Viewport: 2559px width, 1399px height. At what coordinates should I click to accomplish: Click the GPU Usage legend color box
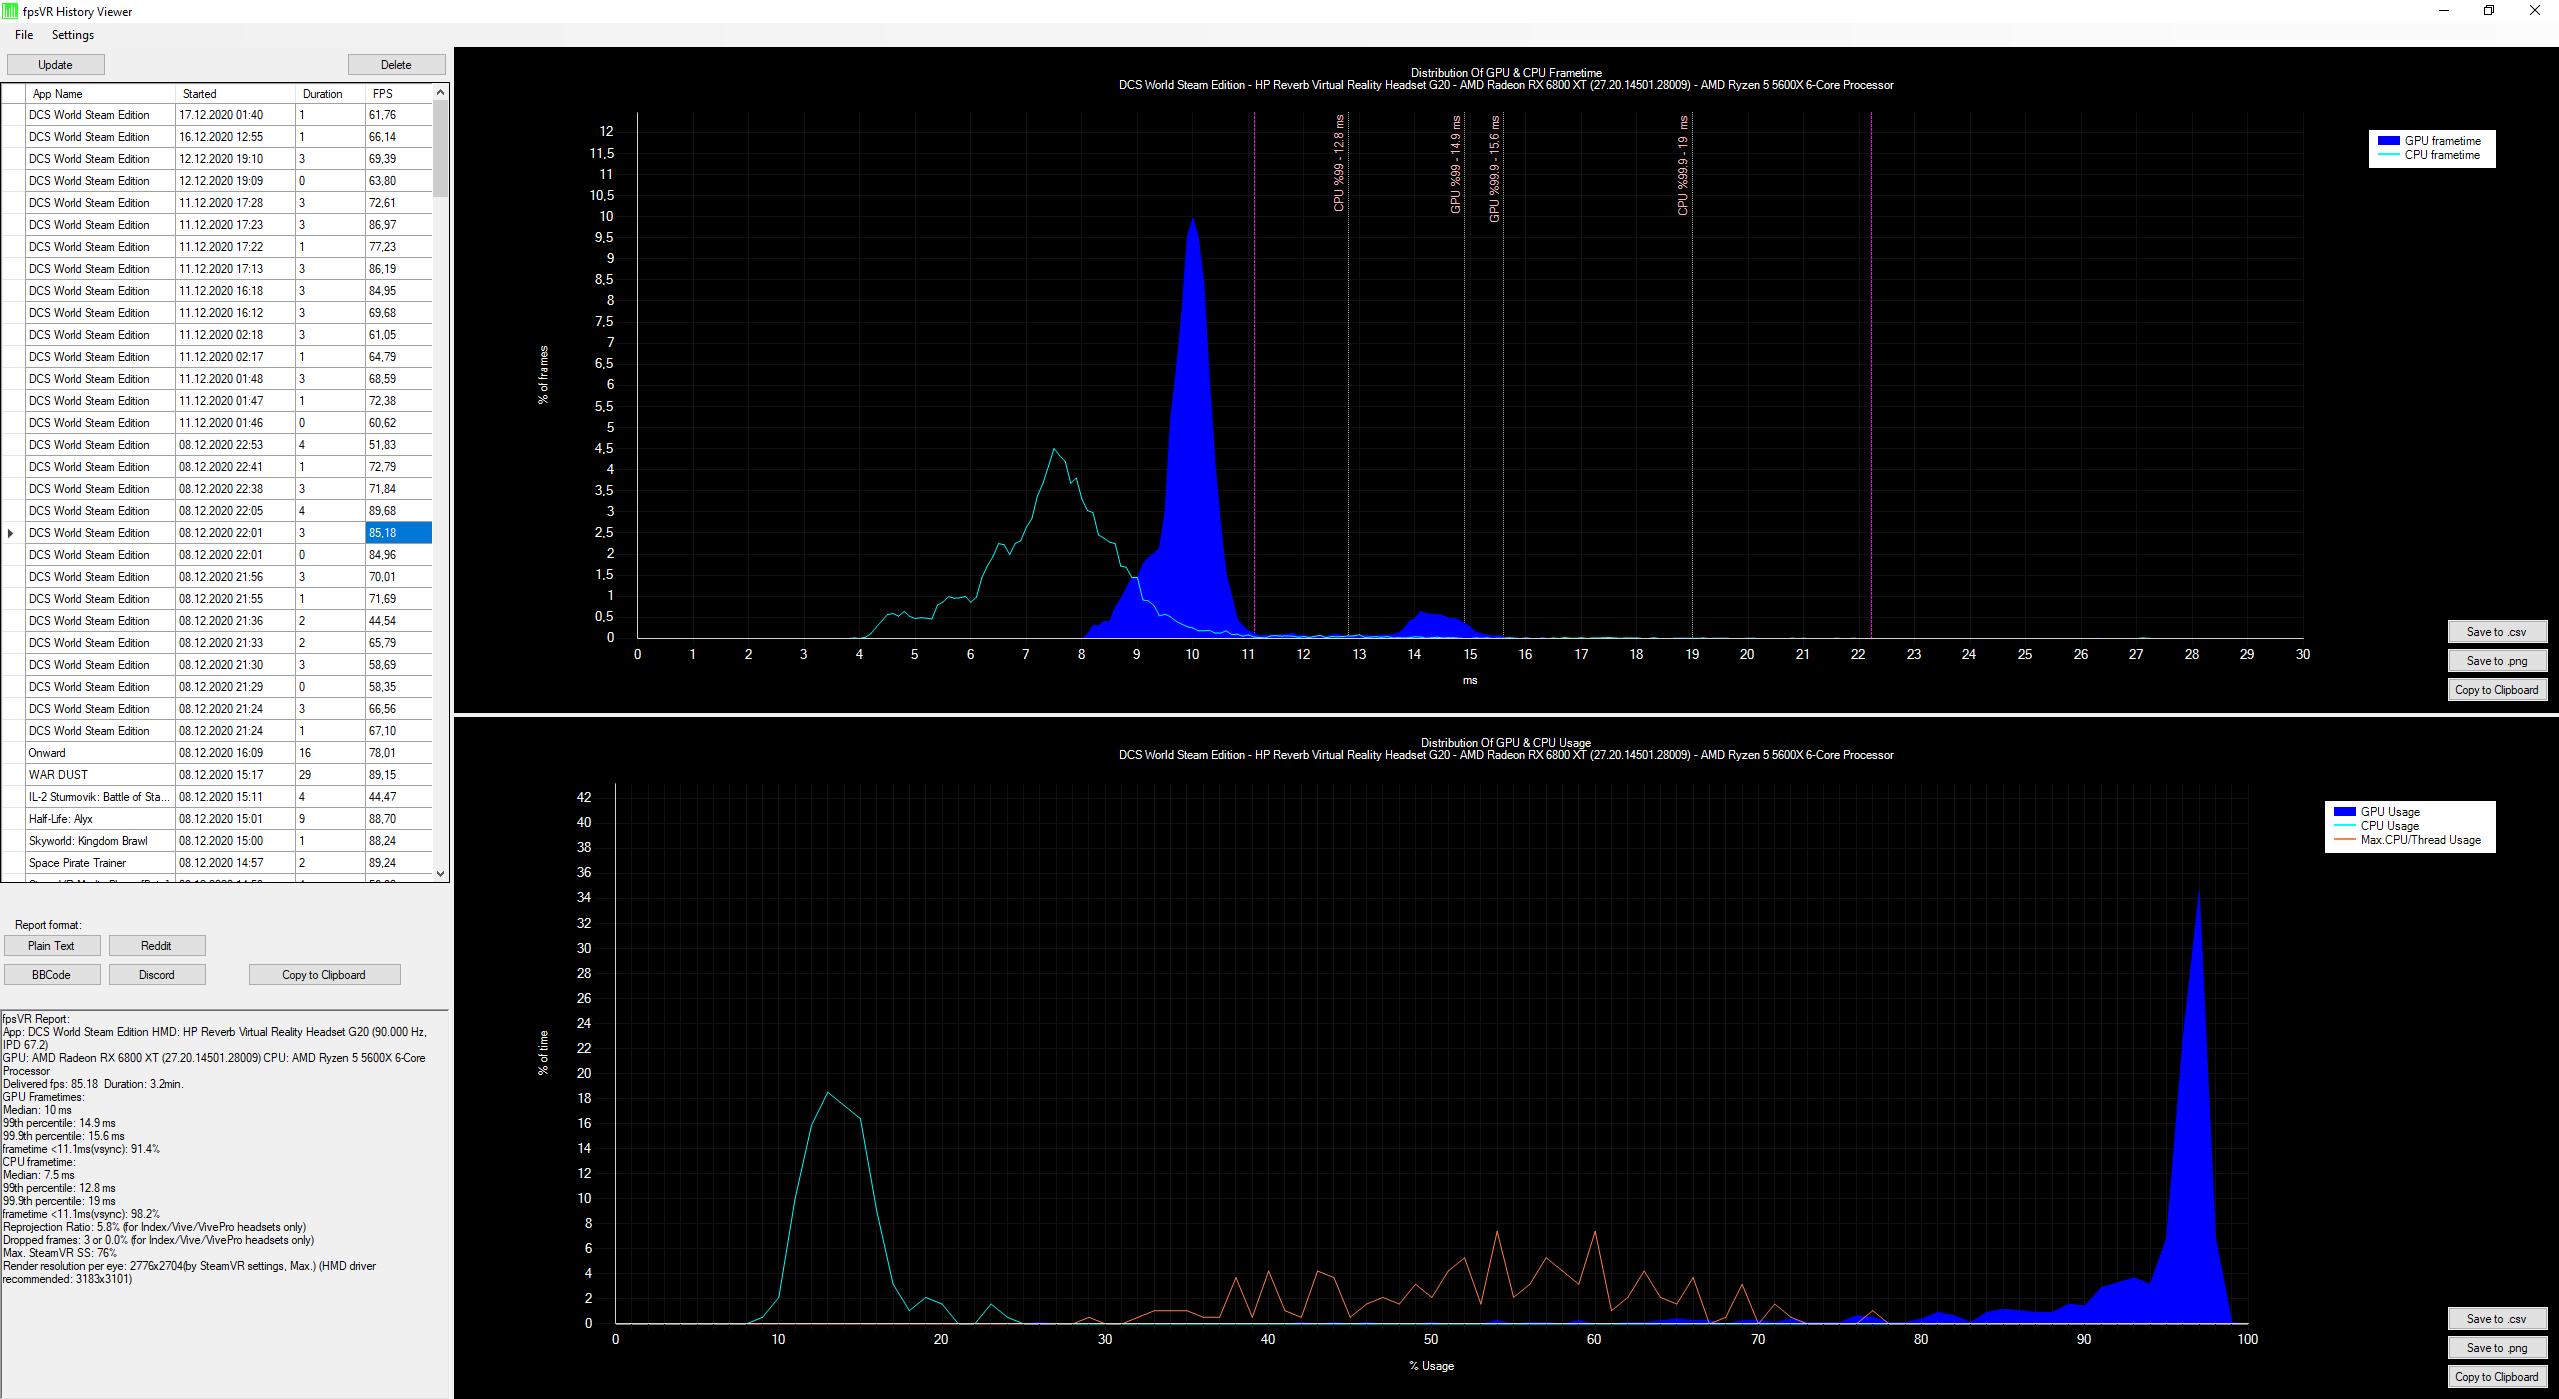[x=2344, y=812]
